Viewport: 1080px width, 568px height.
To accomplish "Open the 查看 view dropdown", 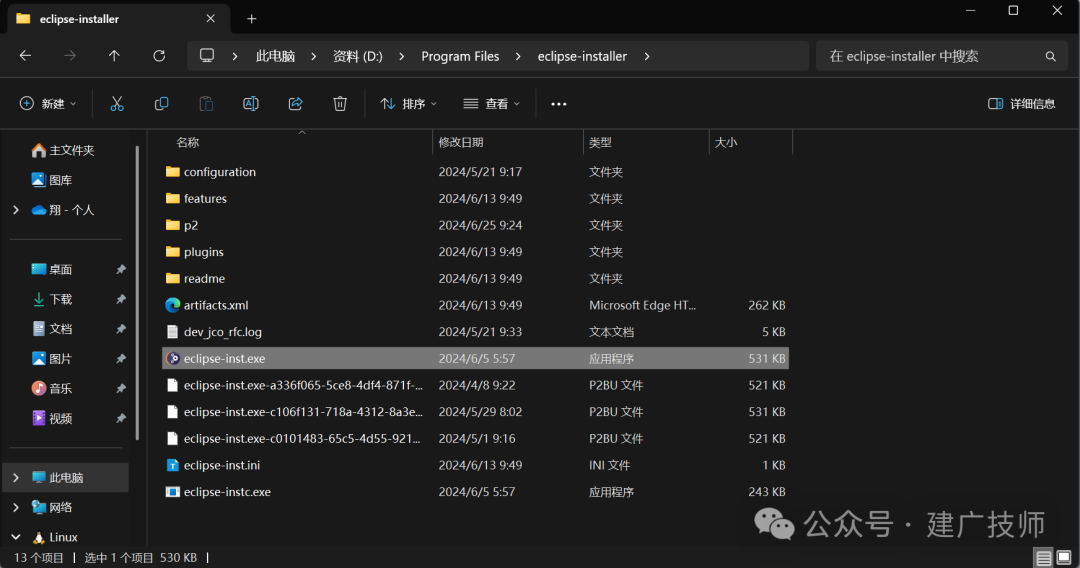I will pos(491,104).
